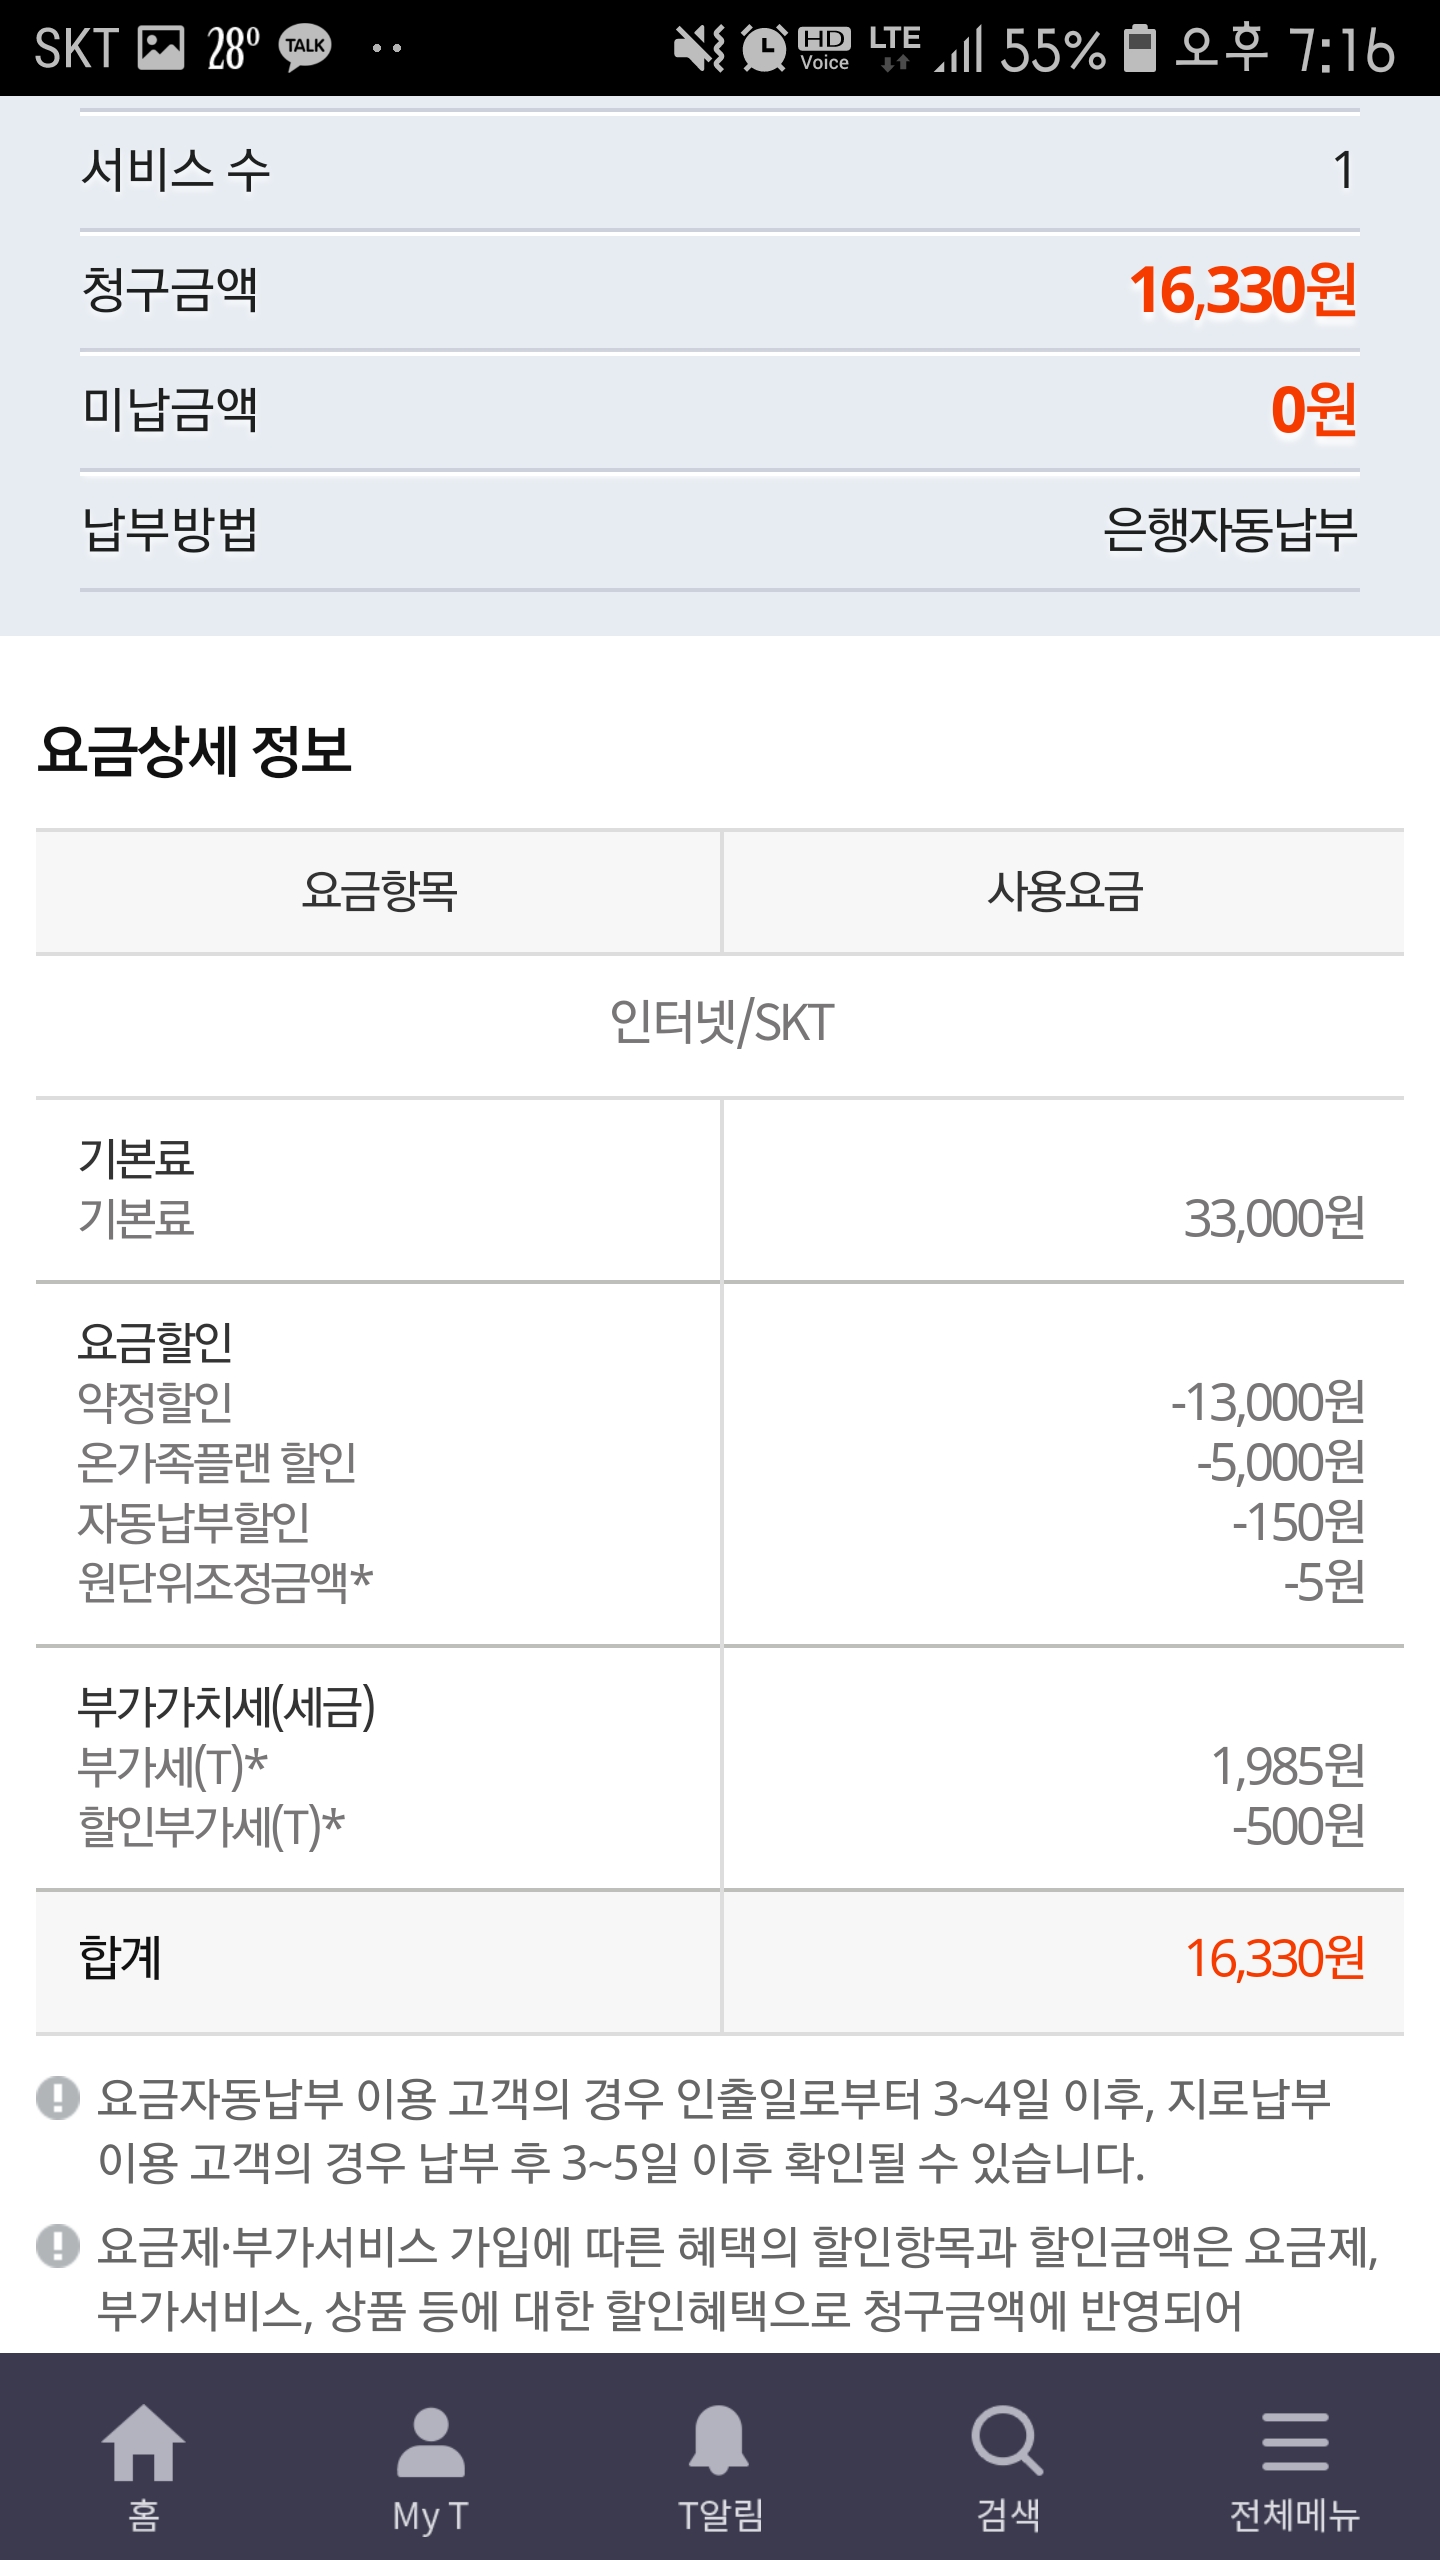The width and height of the screenshot is (1440, 2560).
Task: Tap the 은행자동납부 payment method value
Action: tap(1229, 529)
